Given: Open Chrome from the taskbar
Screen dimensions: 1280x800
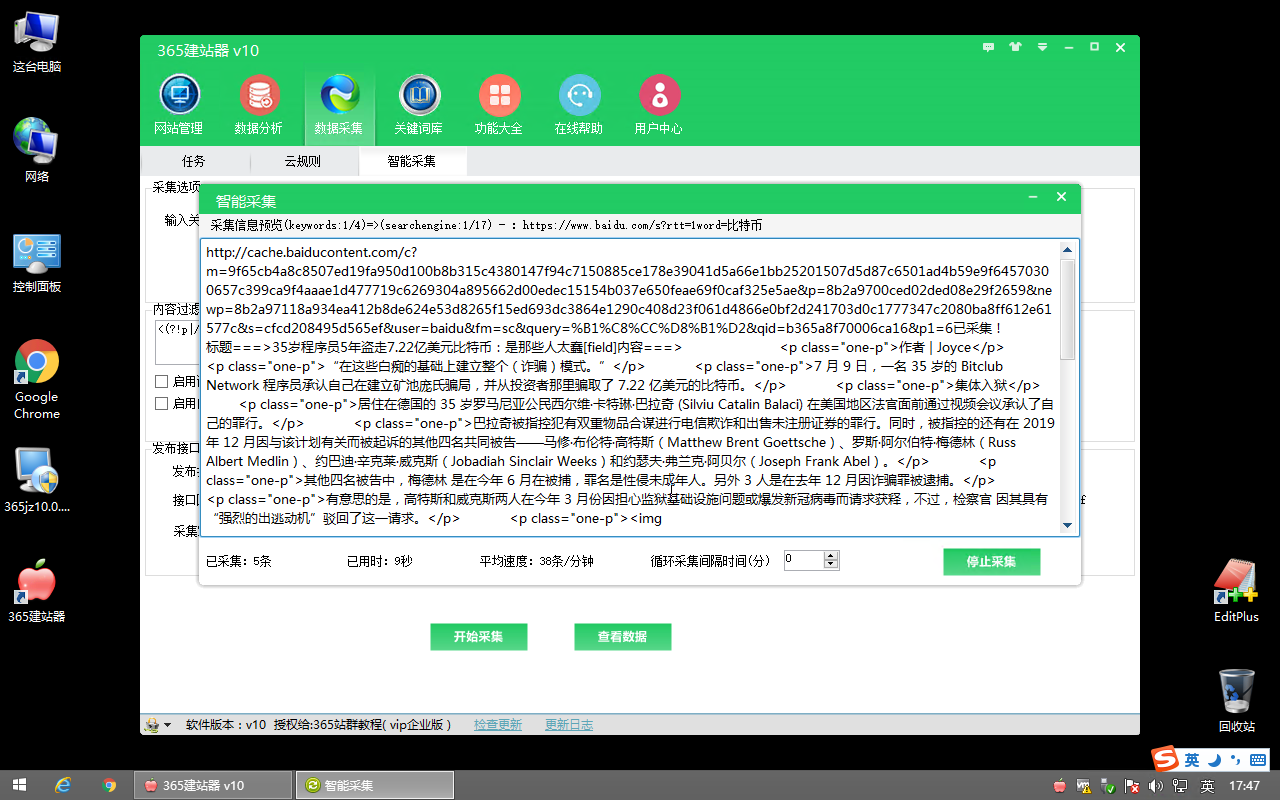Looking at the screenshot, I should [110, 785].
